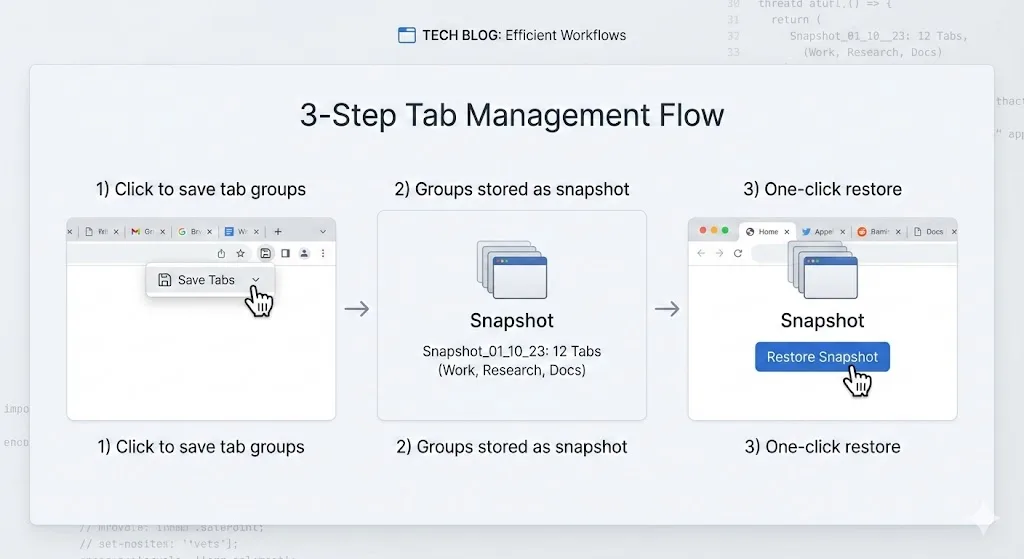Click the Google 'G' favicon
Screen dimensions: 1024x559
(182, 232)
